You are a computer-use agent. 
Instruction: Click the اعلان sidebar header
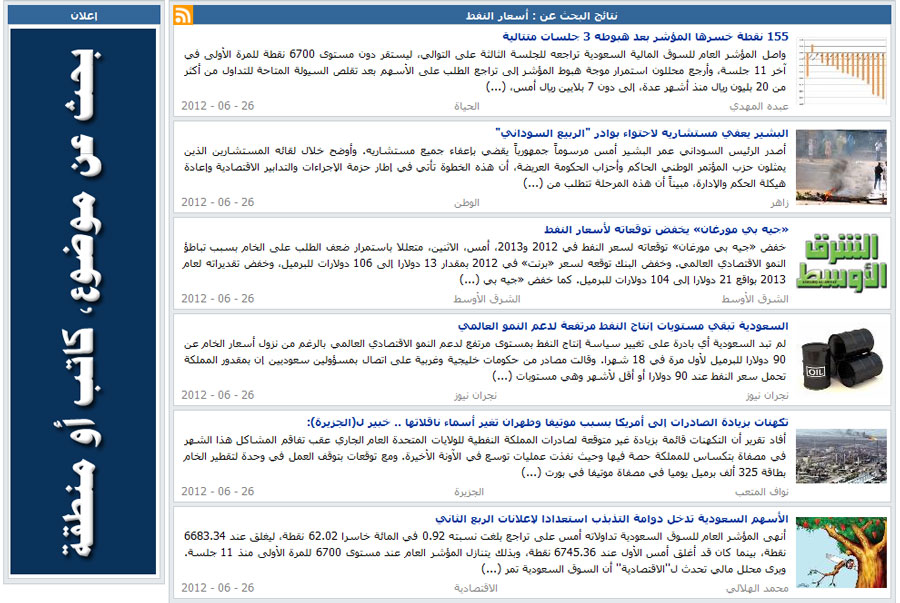pyautogui.click(x=84, y=15)
